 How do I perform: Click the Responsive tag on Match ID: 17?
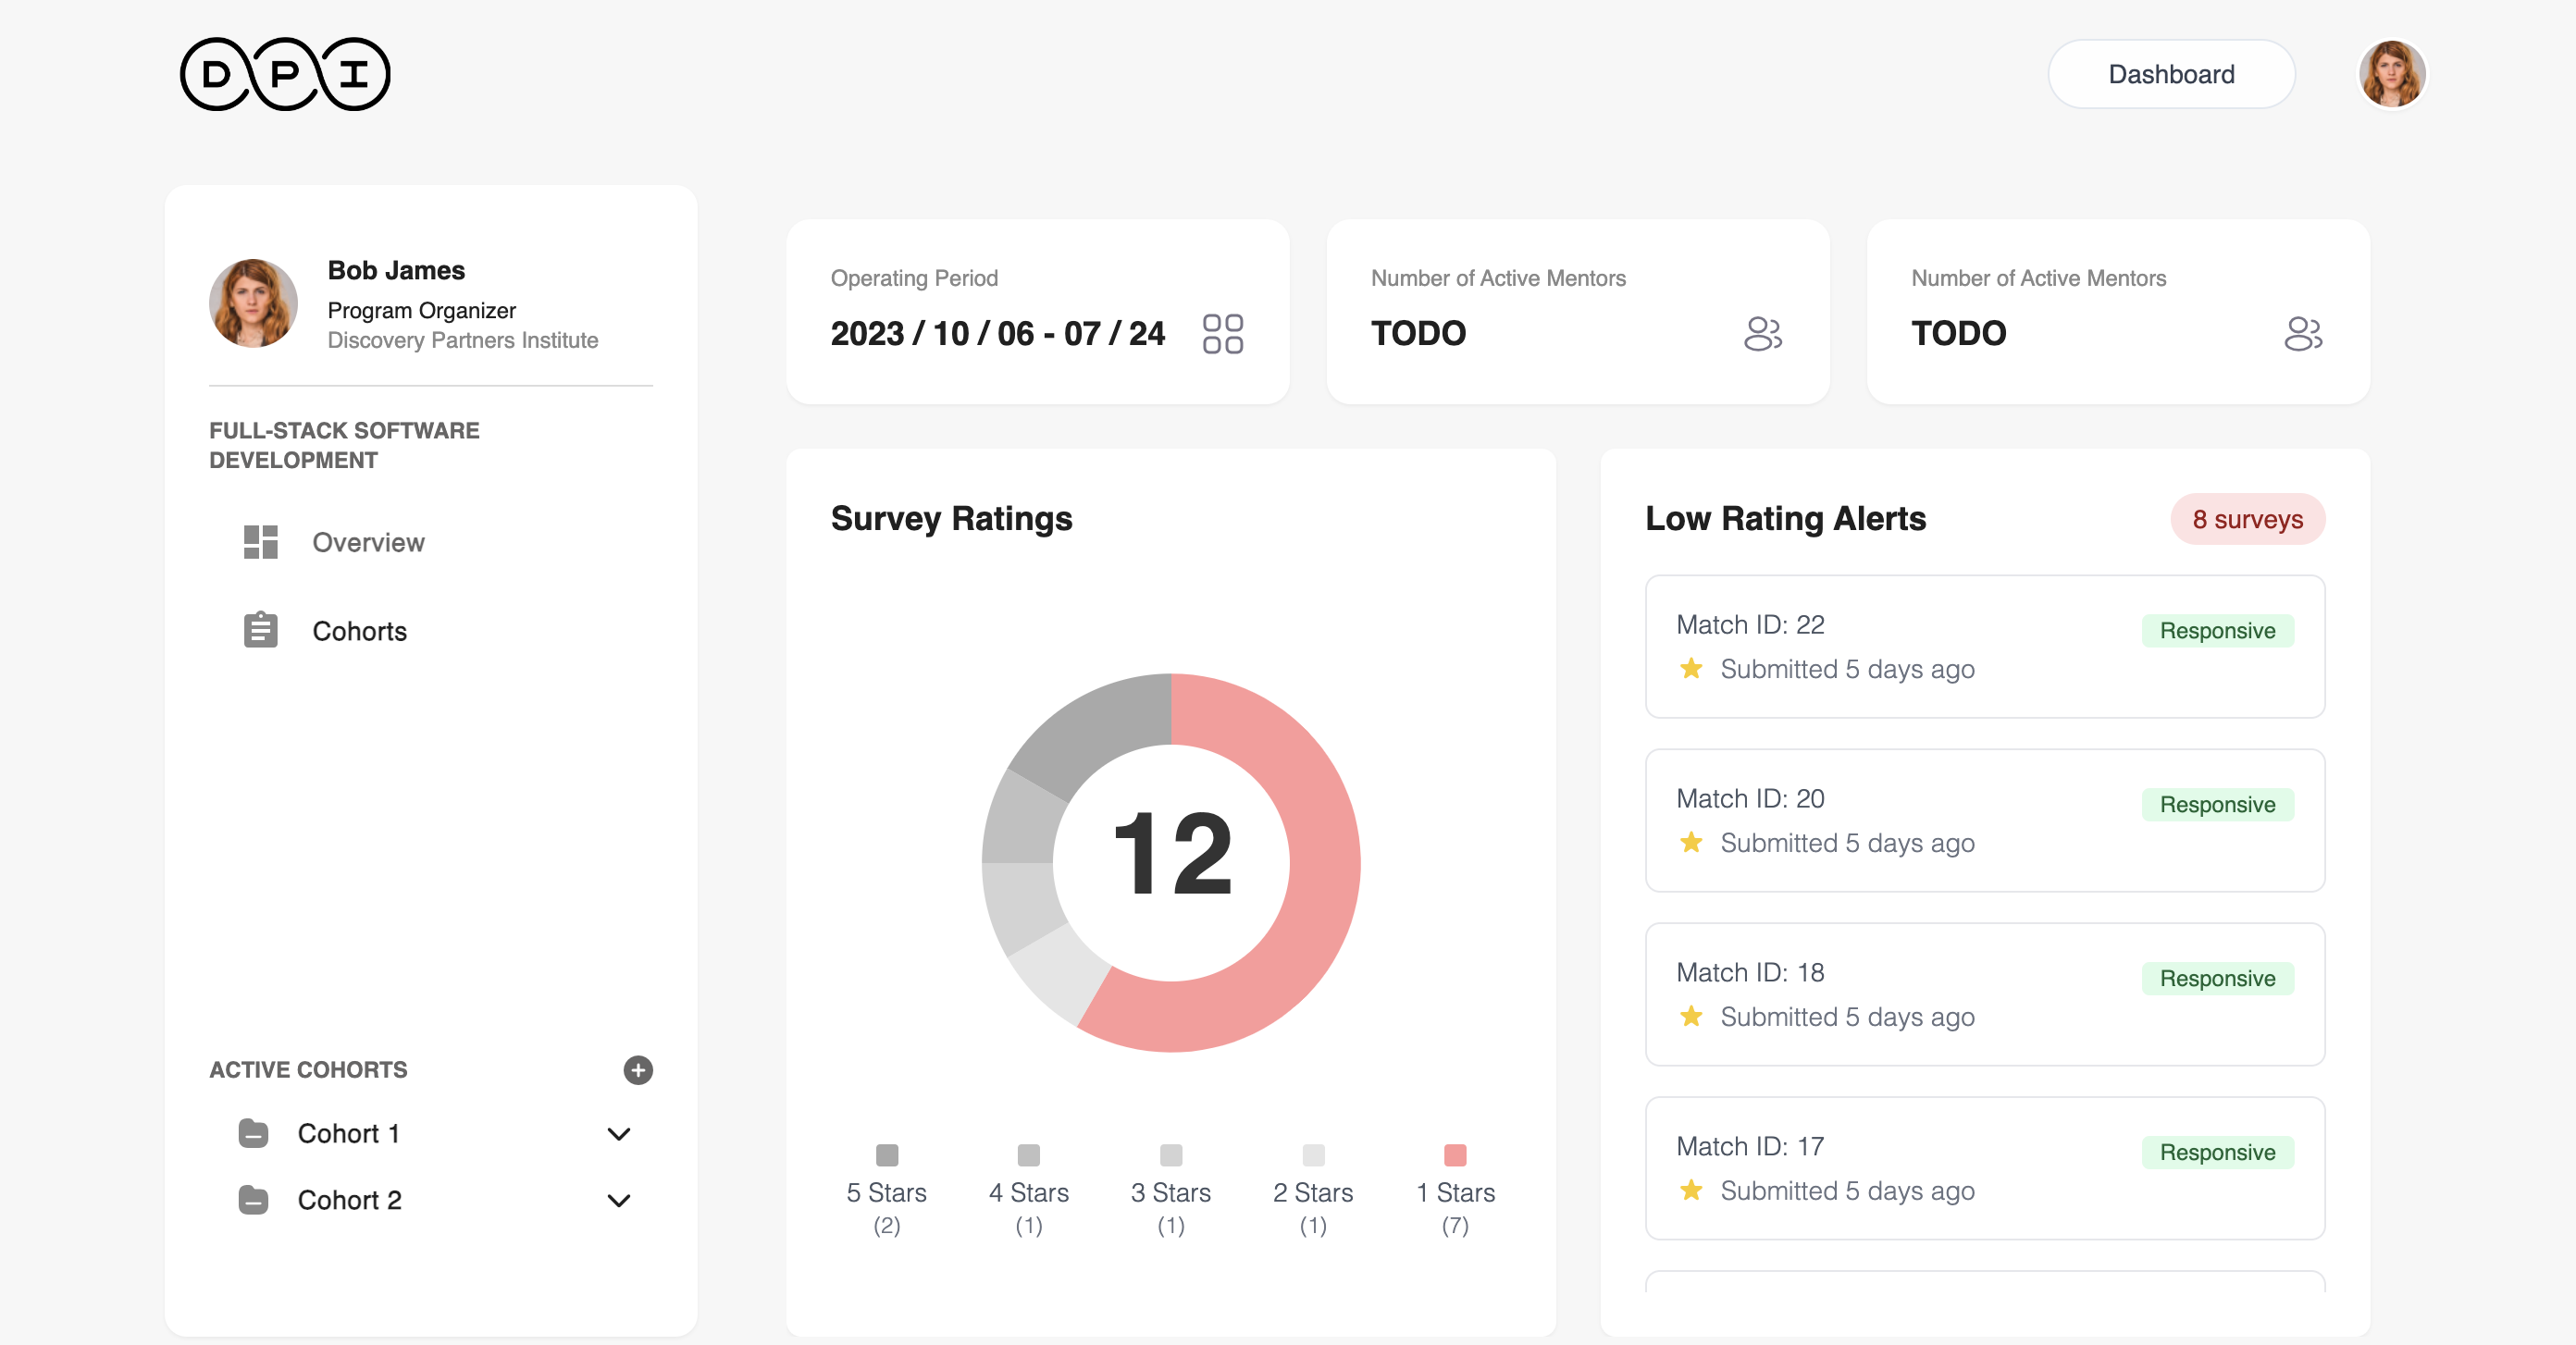pos(2217,1152)
